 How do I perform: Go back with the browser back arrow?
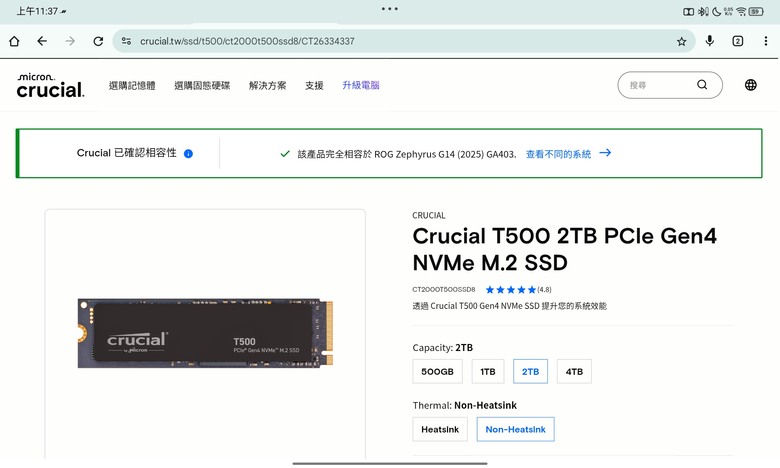pos(42,41)
